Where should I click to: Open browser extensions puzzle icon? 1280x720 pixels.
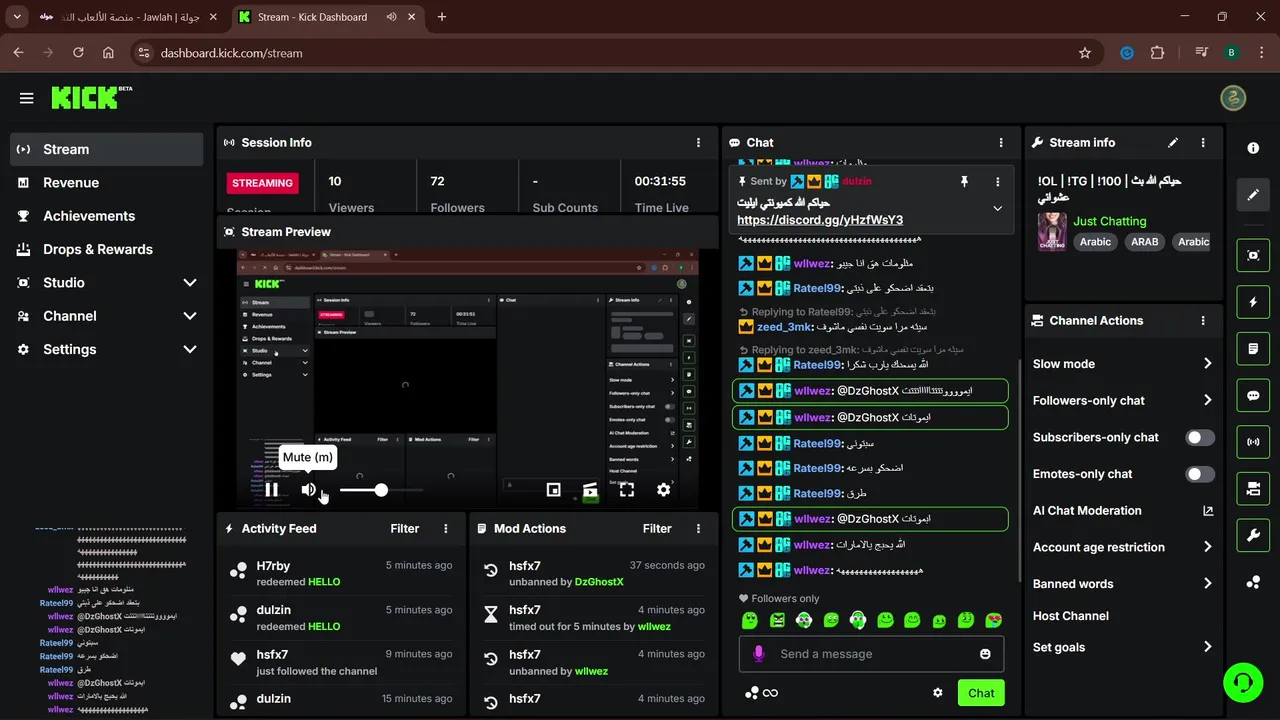pos(1158,53)
